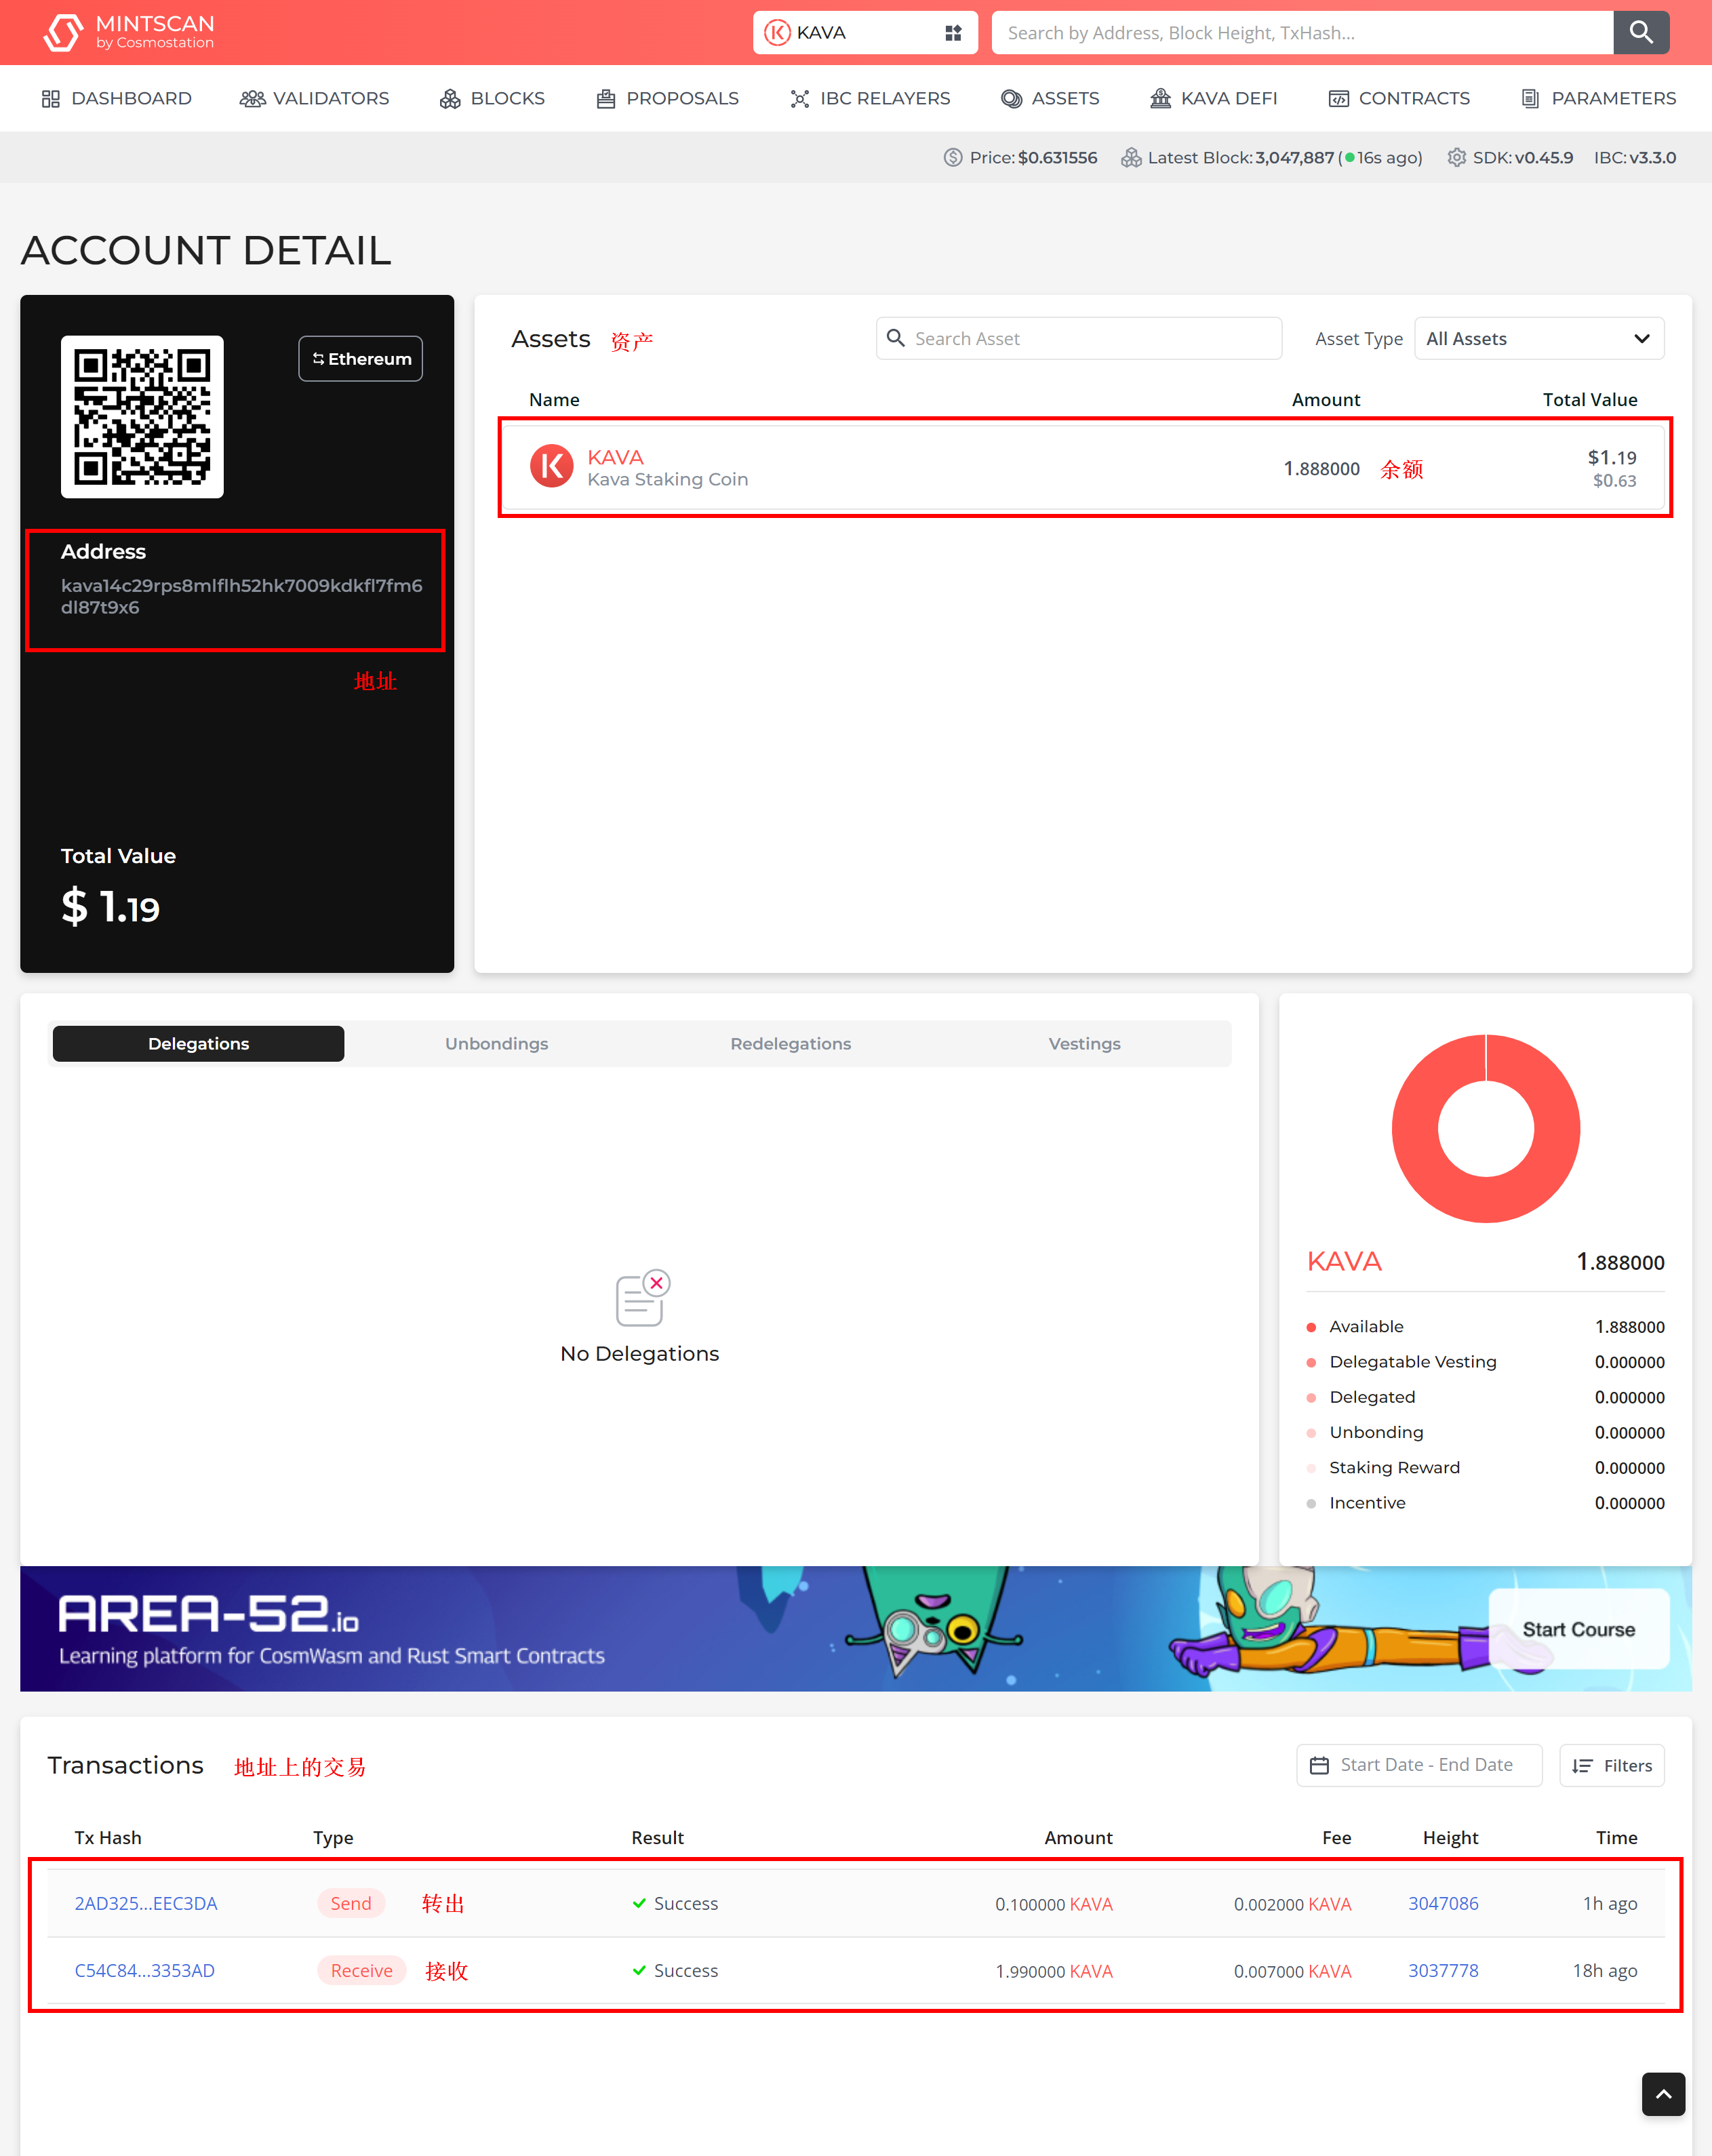Click the KAVA coin logo in assets
This screenshot has height=2156, width=1712.
pyautogui.click(x=551, y=467)
